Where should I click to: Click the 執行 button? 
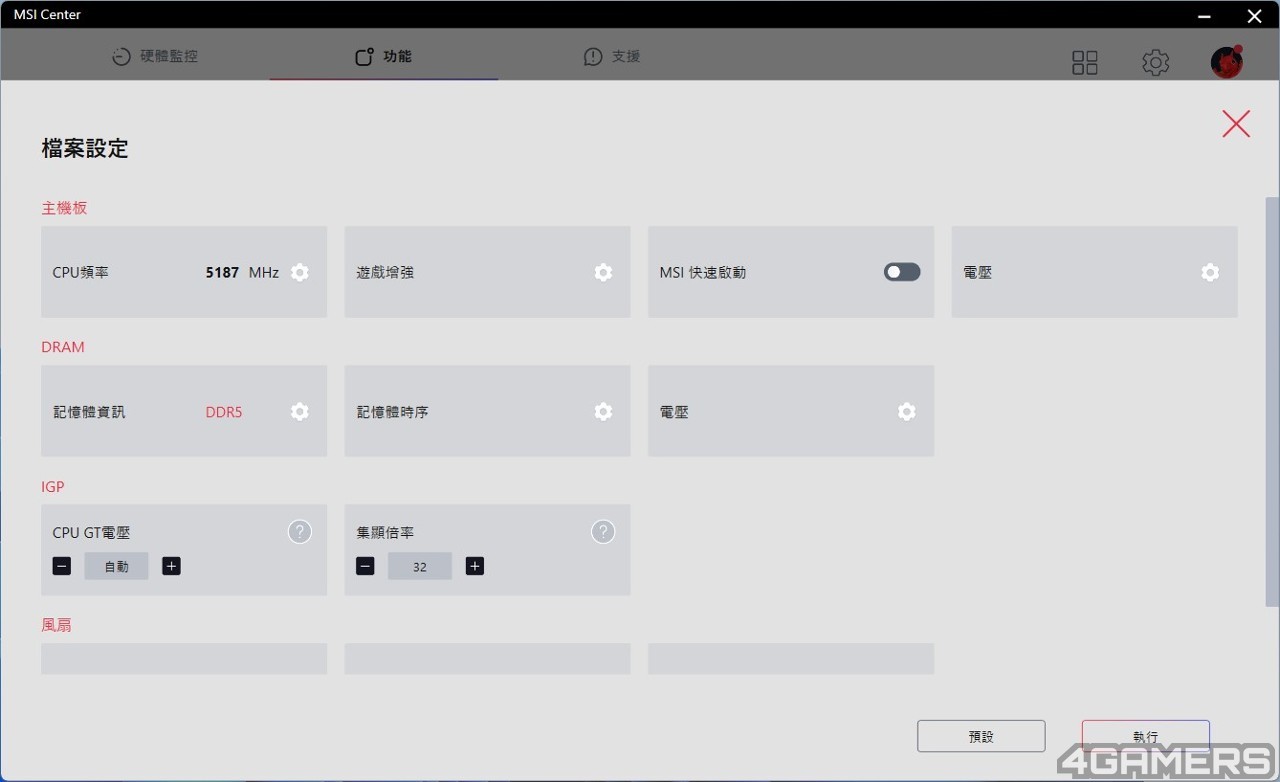(1146, 736)
